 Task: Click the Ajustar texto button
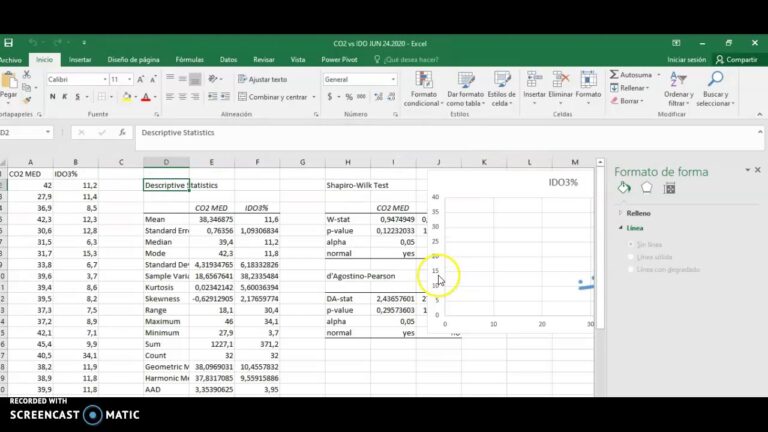pyautogui.click(x=263, y=79)
